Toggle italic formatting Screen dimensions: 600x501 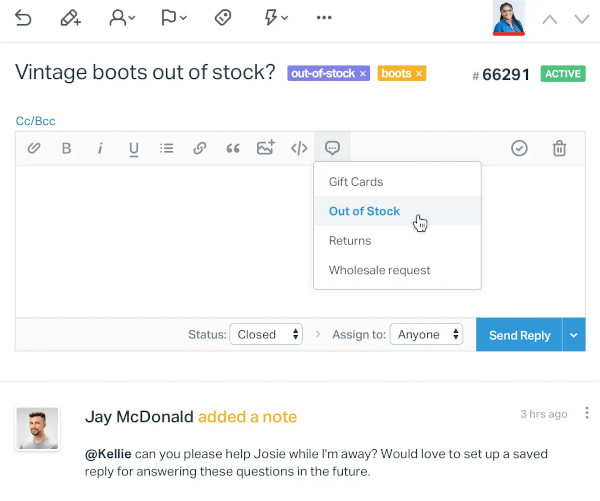tap(100, 148)
